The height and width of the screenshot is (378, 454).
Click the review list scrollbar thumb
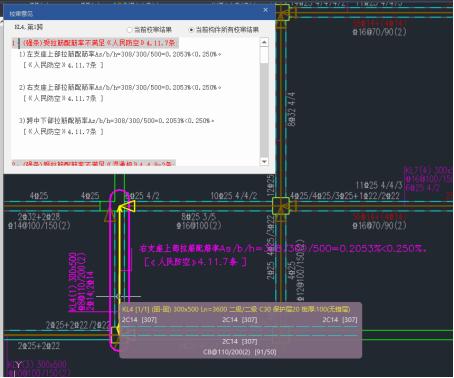click(264, 55)
